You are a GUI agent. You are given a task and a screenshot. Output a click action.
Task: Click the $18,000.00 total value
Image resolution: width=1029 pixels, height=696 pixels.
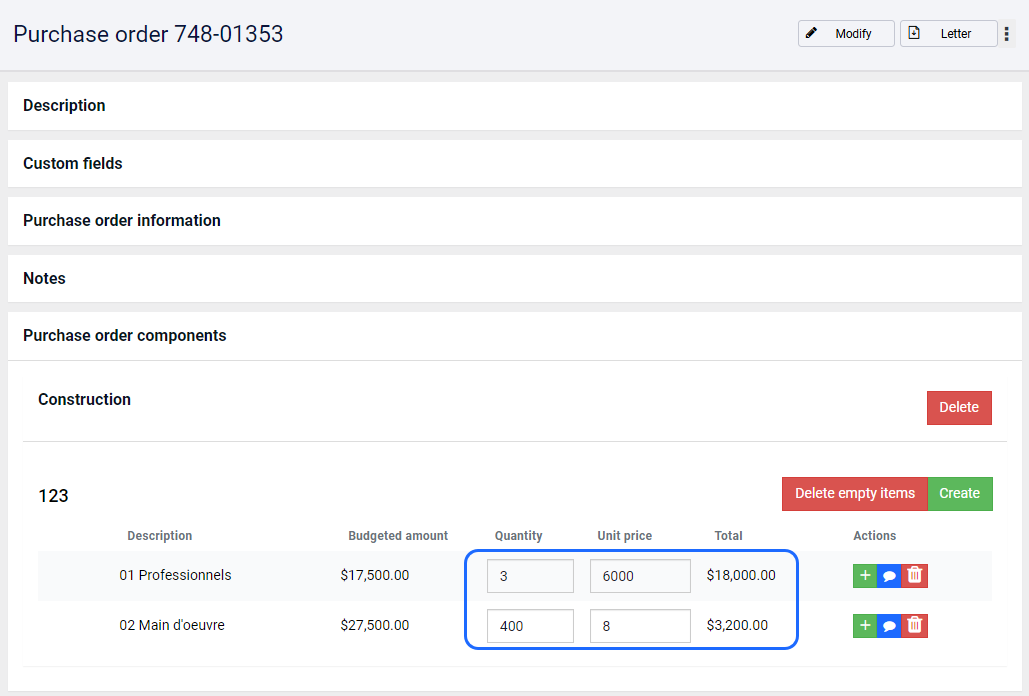click(x=741, y=575)
